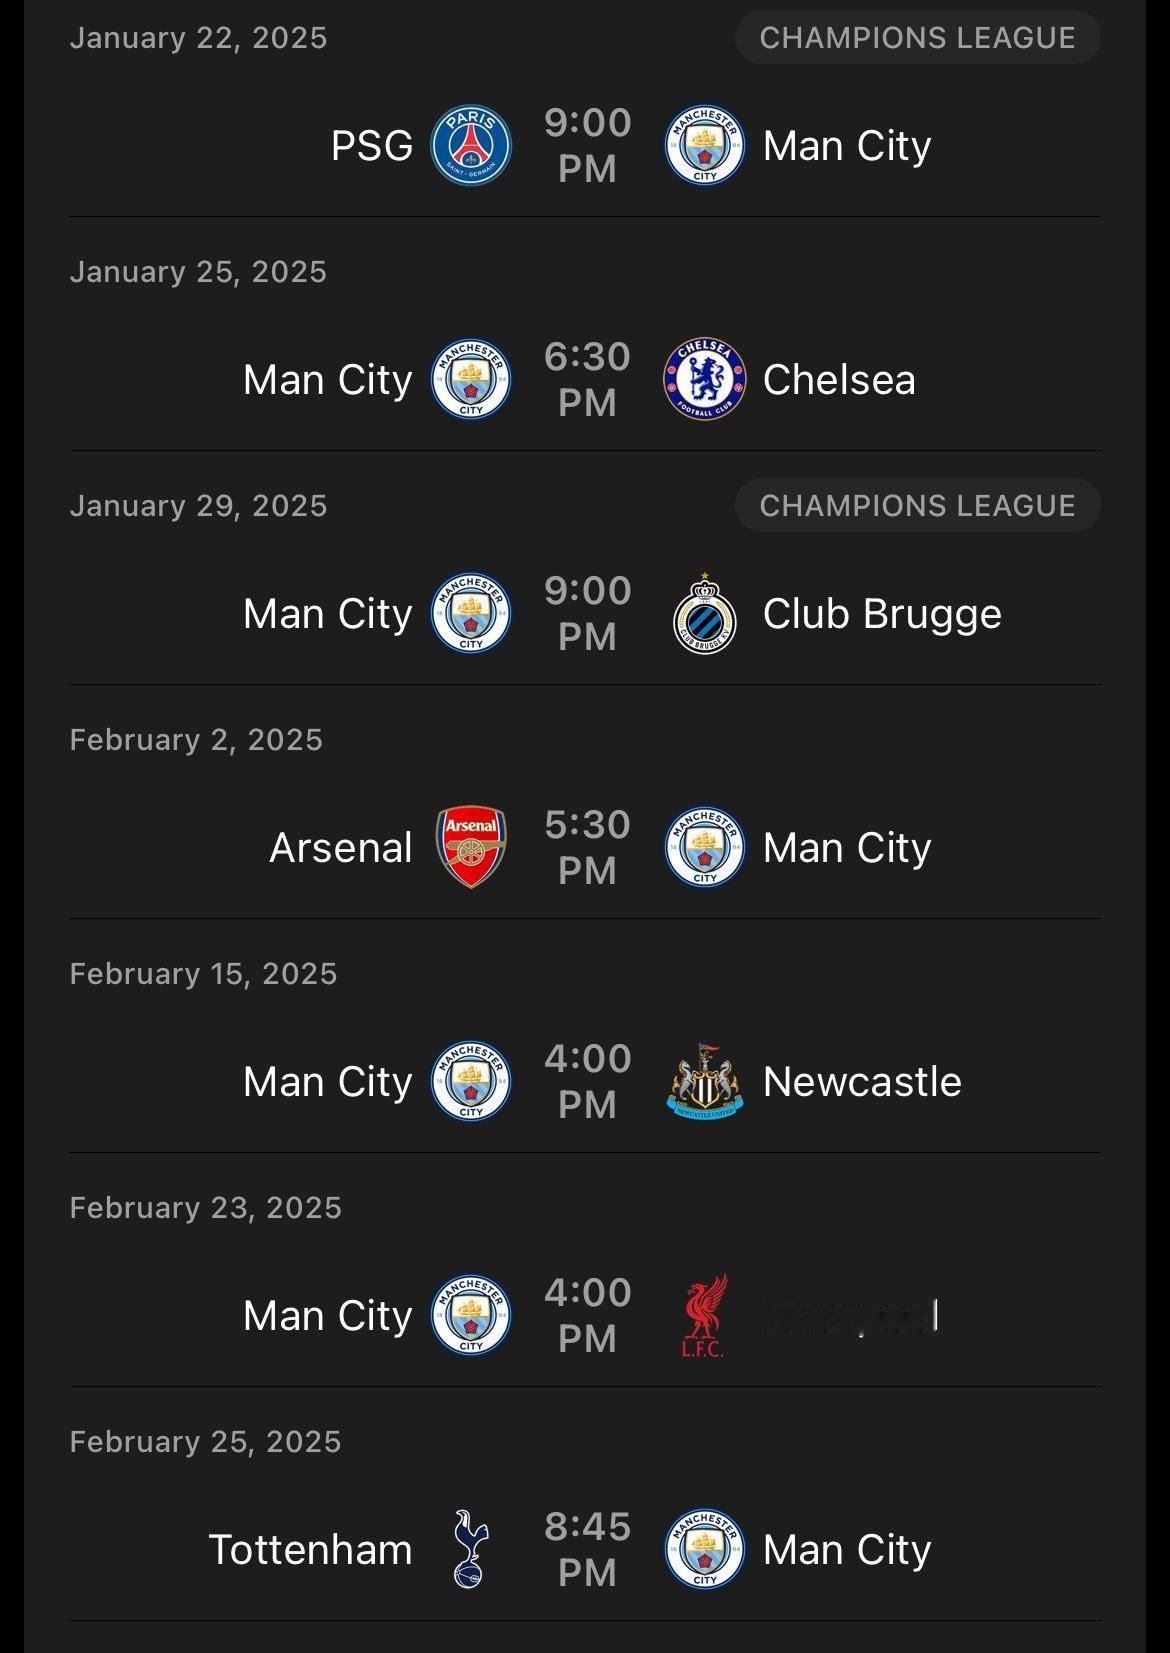
Task: Tap Man City crest in Tottenham fixture
Action: [x=705, y=1550]
